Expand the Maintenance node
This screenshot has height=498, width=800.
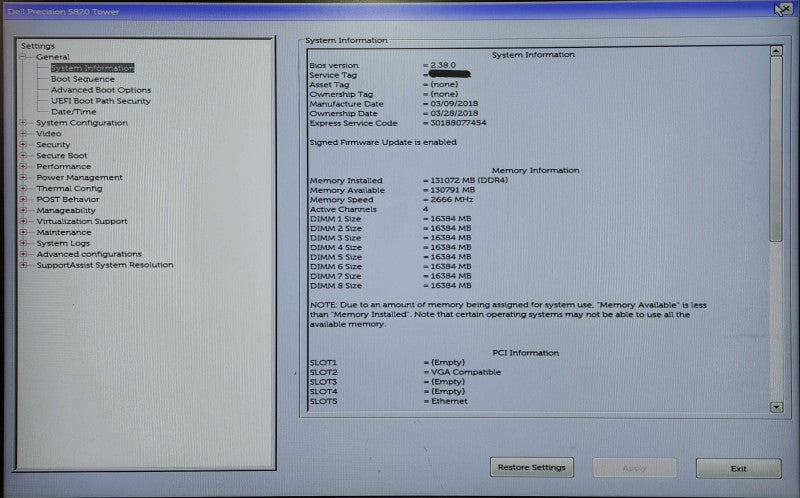pyautogui.click(x=22, y=232)
